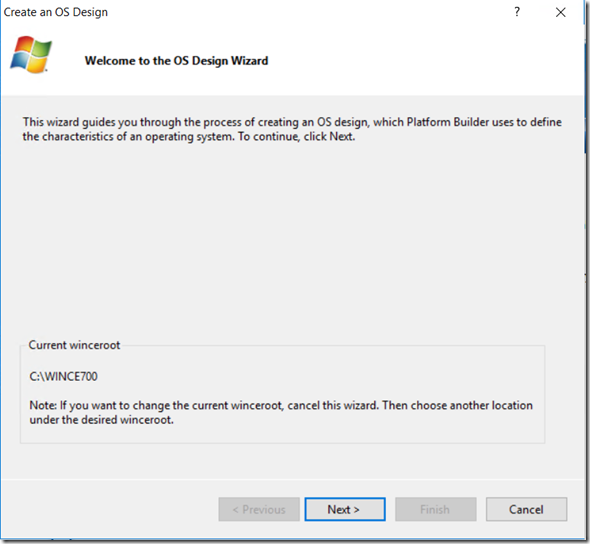Click the 'Current winceroot' group label
This screenshot has height=544, width=590.
point(74,345)
